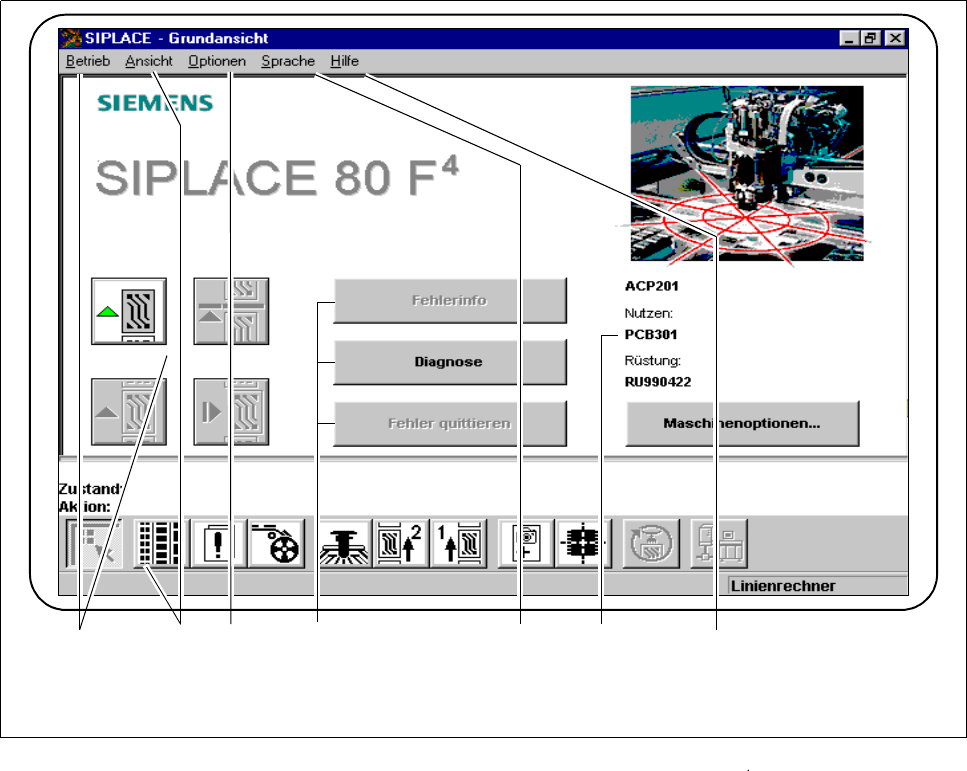Restore the SIPLACE window size
This screenshot has width=967, height=771.
click(x=870, y=38)
